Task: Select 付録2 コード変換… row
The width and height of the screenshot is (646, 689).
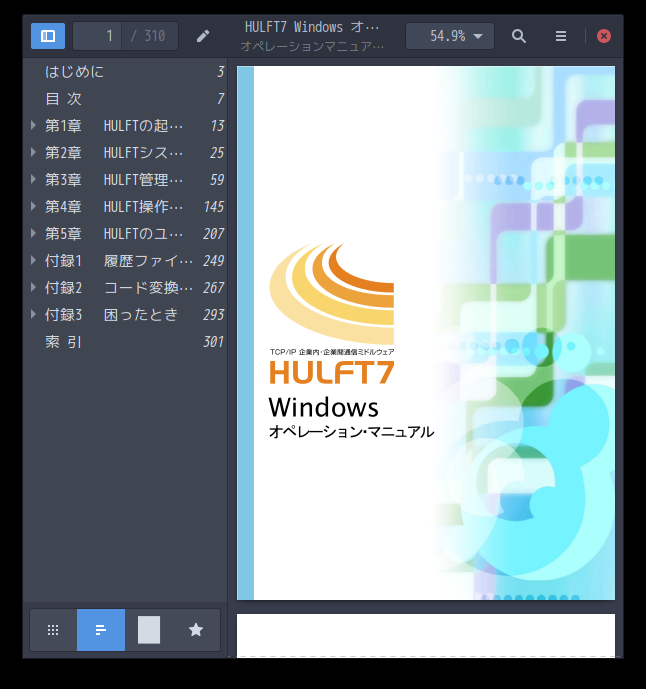Action: [125, 288]
